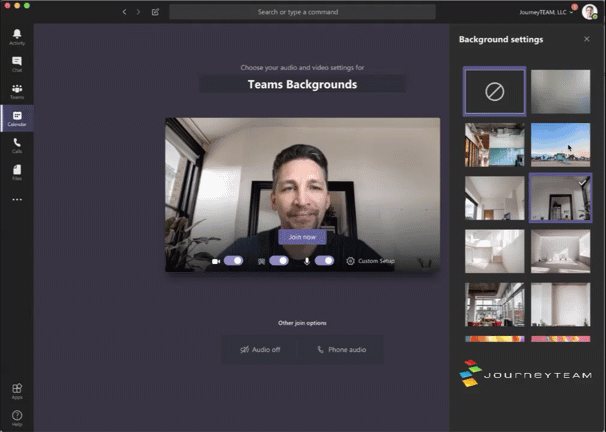Image resolution: width=606 pixels, height=432 pixels.
Task: Open the Help menu
Action: tap(17, 418)
